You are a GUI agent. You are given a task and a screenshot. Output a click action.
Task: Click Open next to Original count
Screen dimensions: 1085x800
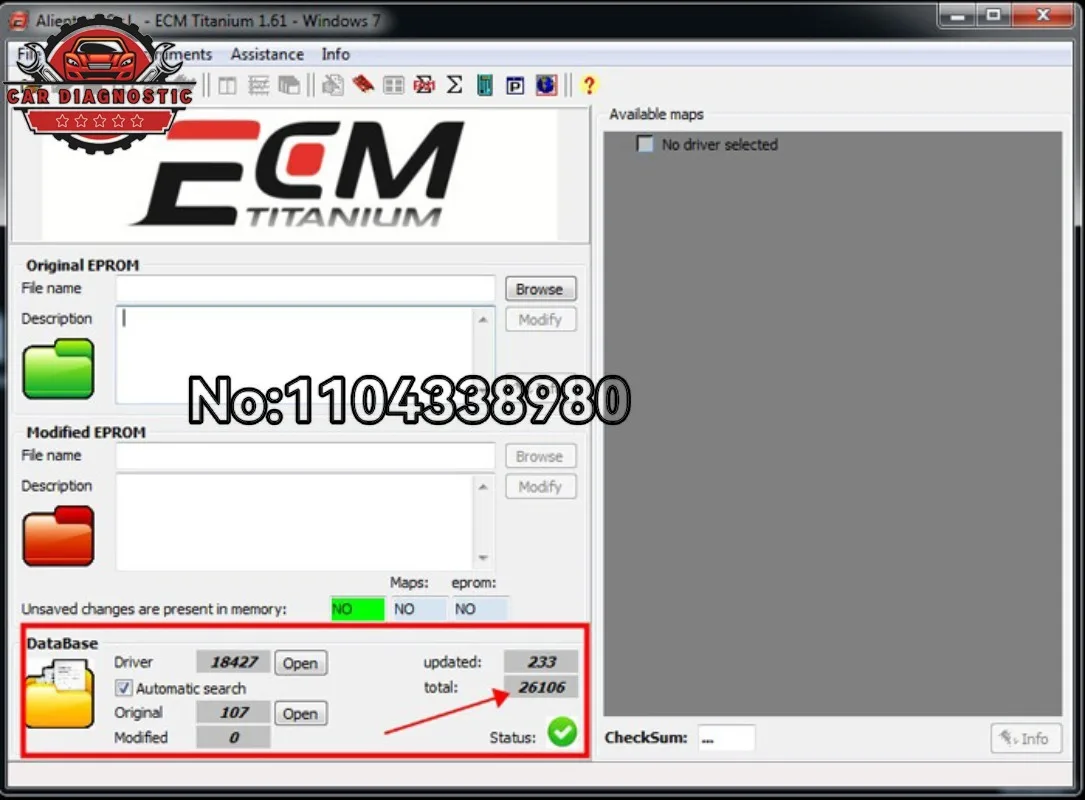tap(300, 713)
